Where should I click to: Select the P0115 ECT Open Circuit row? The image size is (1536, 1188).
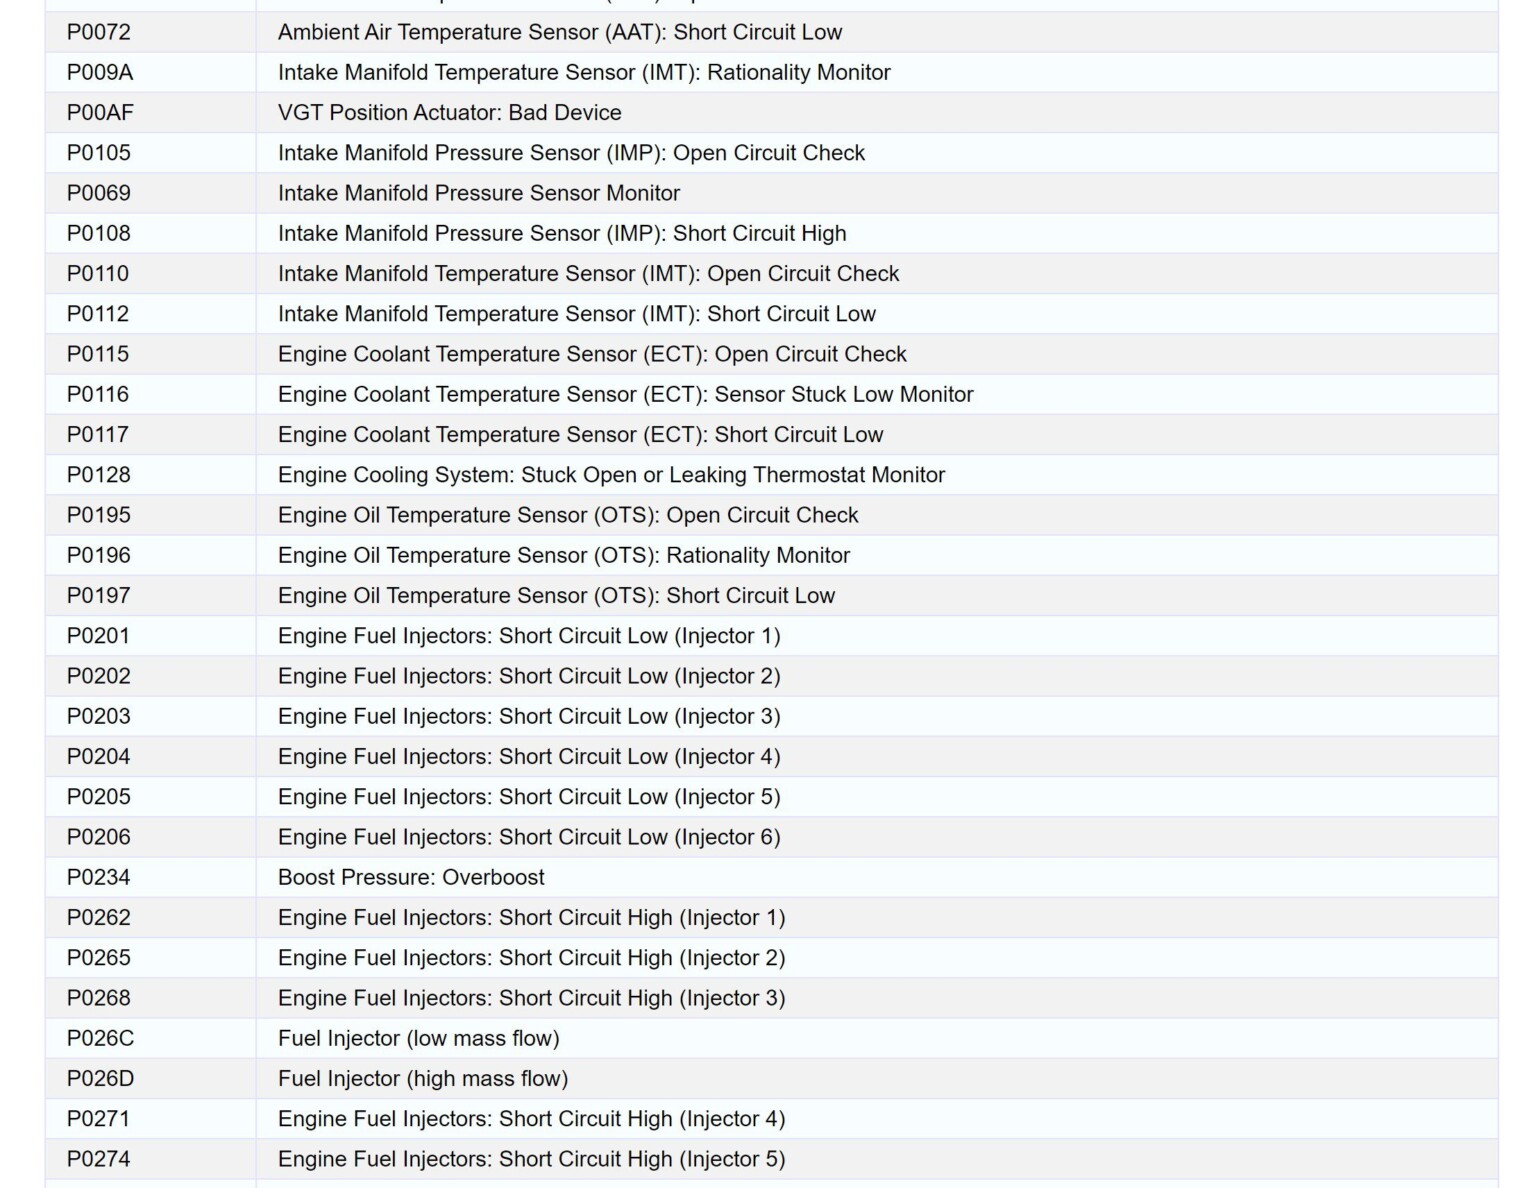pos(592,353)
